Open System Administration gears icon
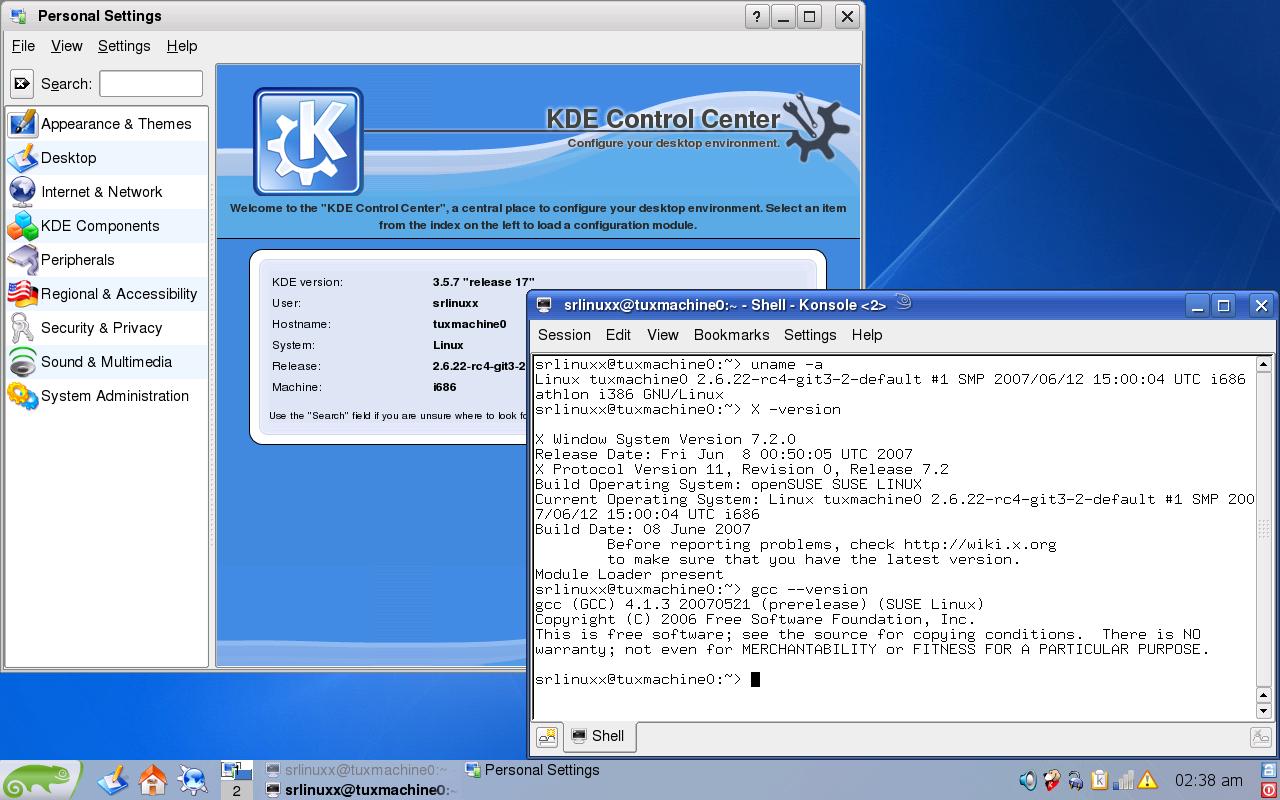The width and height of the screenshot is (1280, 800). (22, 396)
